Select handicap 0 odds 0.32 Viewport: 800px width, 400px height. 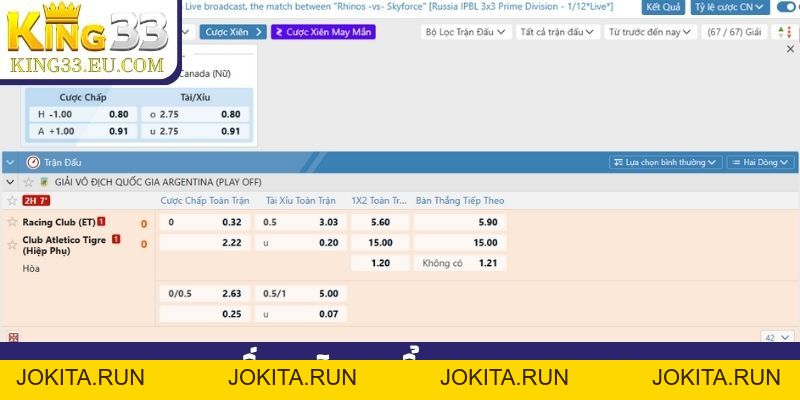pyautogui.click(x=205, y=222)
